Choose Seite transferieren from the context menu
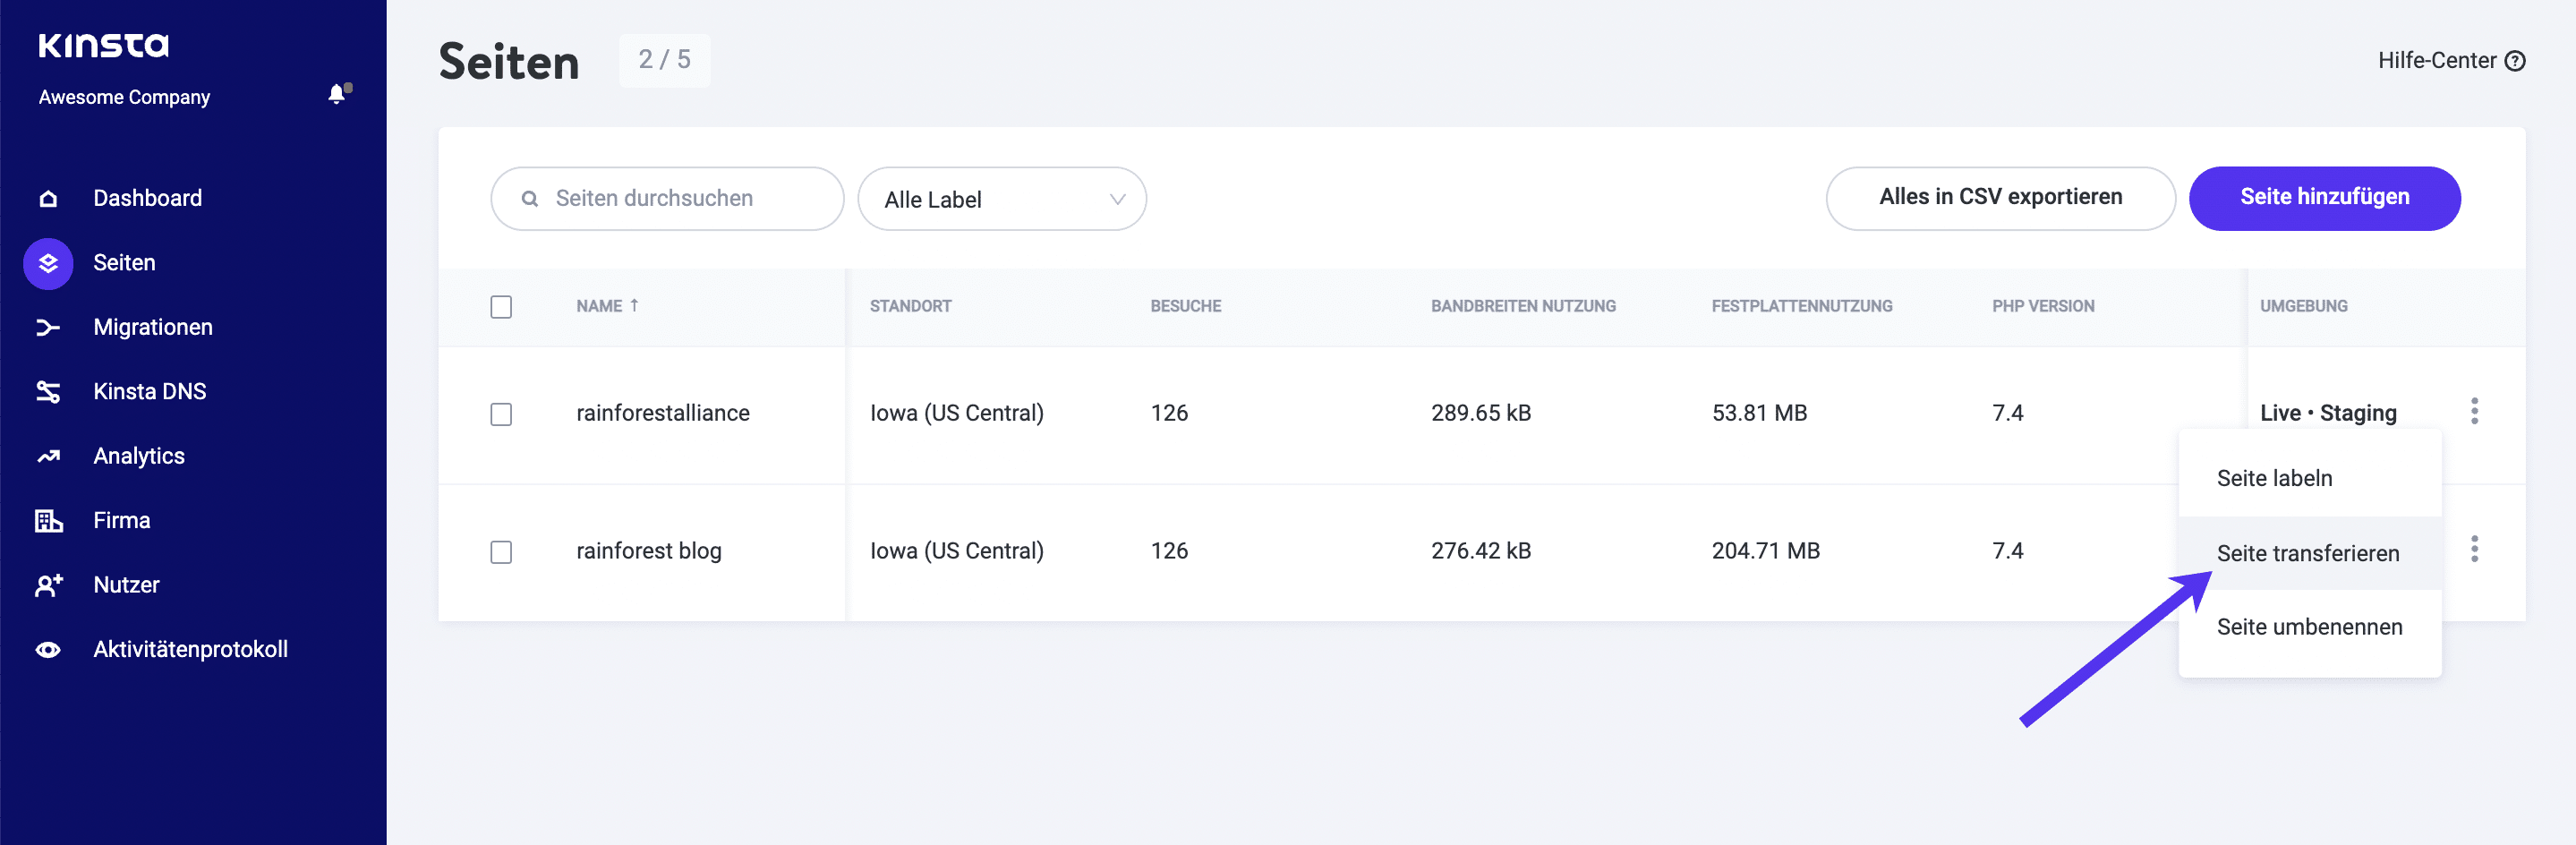Viewport: 2576px width, 845px height. pyautogui.click(x=2307, y=553)
